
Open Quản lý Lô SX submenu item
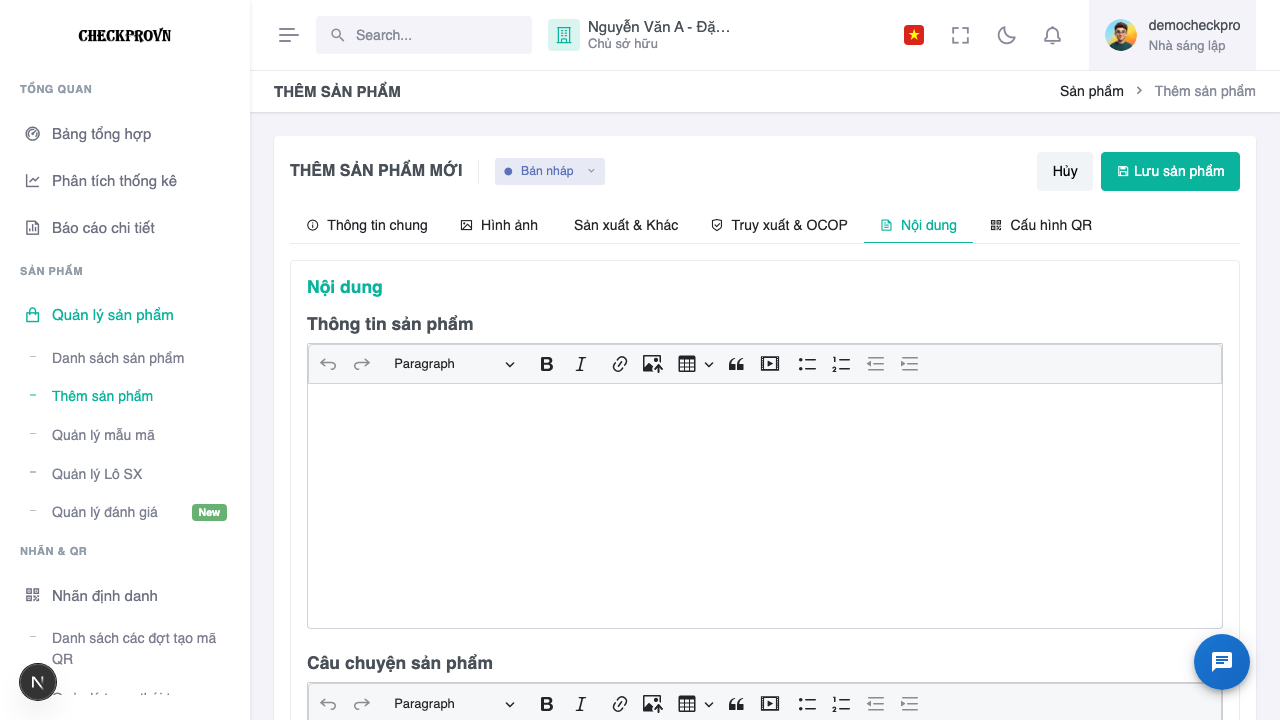97,474
